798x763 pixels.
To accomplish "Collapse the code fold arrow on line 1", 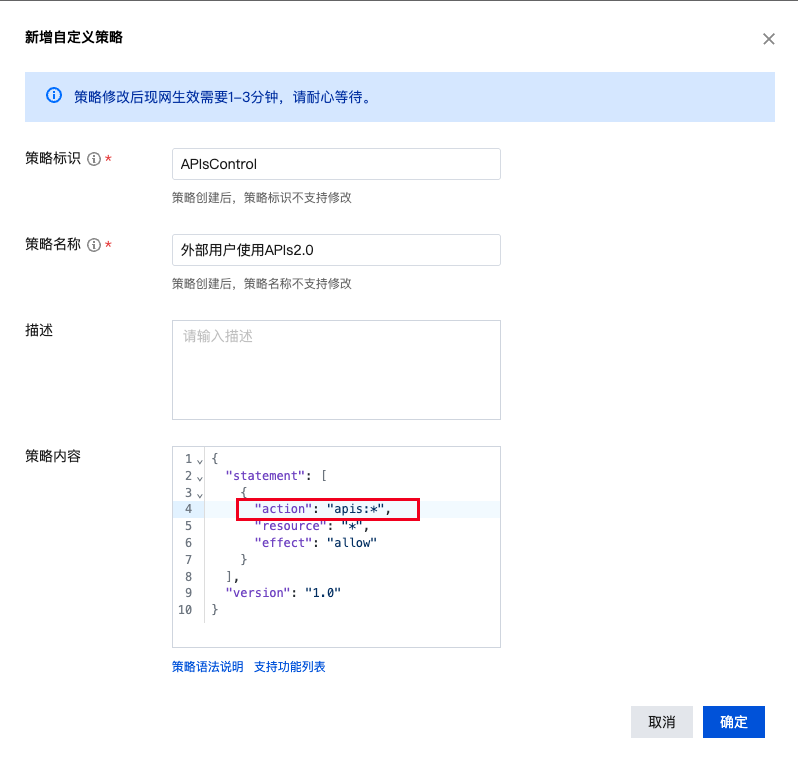I will click(200, 460).
